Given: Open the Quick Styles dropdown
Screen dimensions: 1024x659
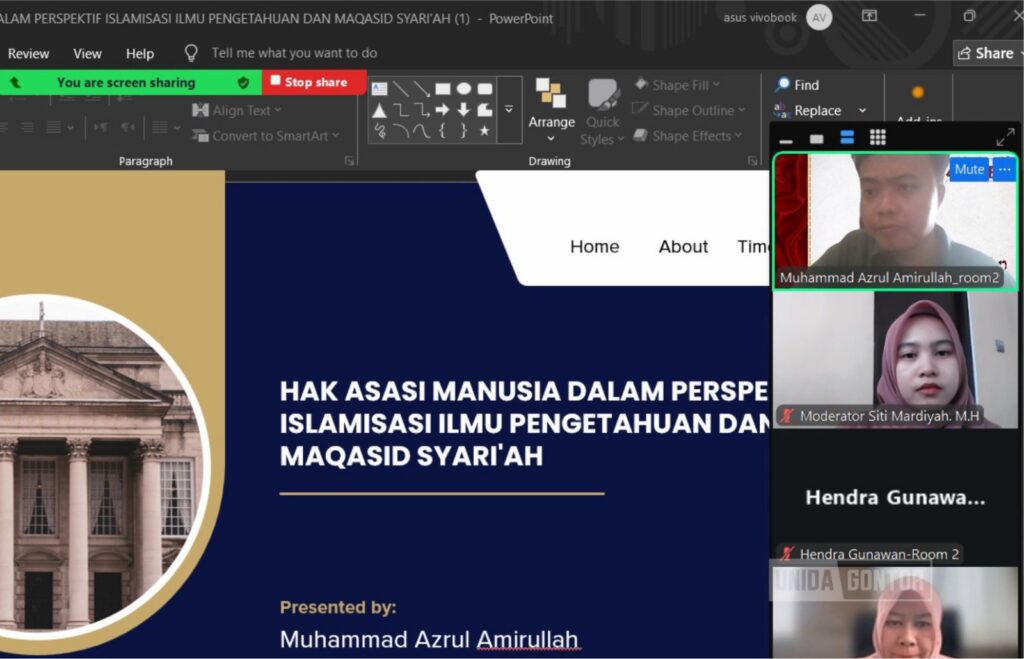Looking at the screenshot, I should tap(602, 111).
